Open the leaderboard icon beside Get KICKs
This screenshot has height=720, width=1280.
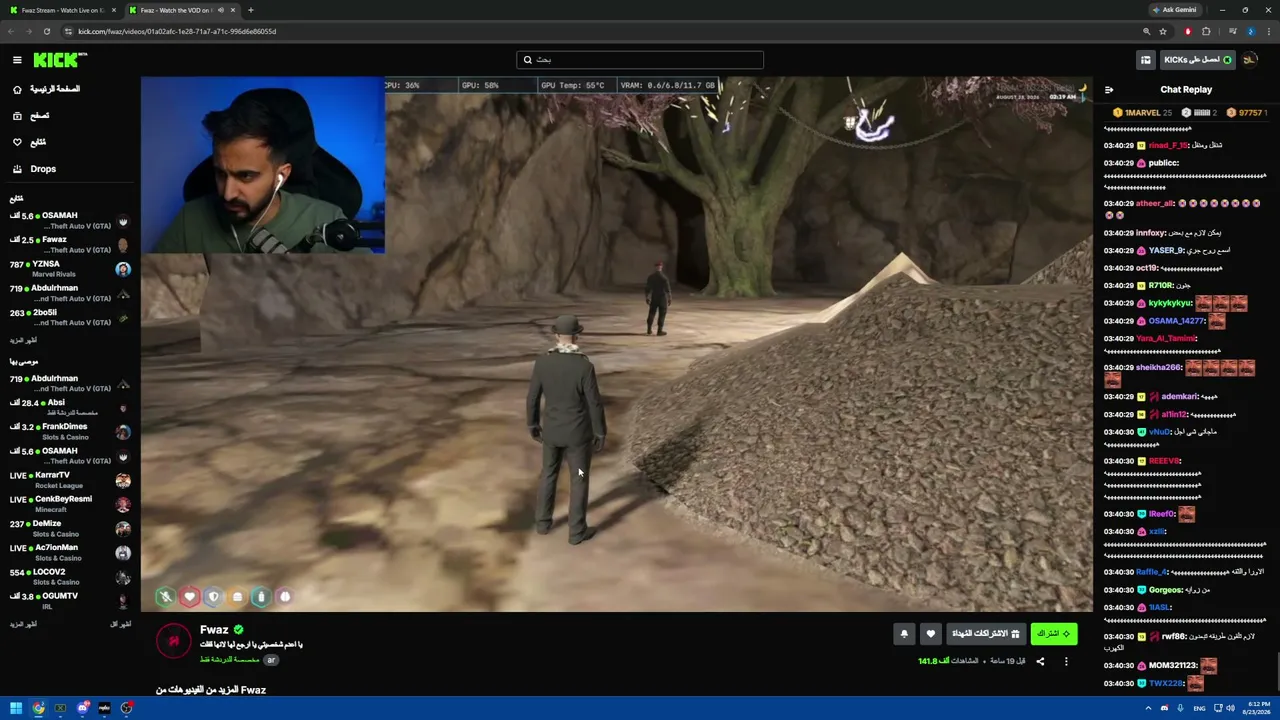coord(1146,60)
